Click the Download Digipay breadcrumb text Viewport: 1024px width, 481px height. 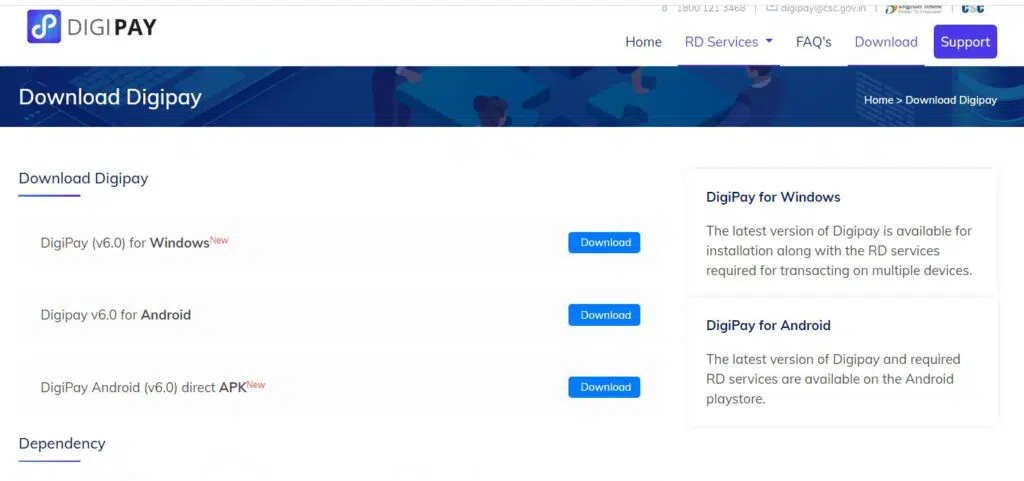point(951,100)
